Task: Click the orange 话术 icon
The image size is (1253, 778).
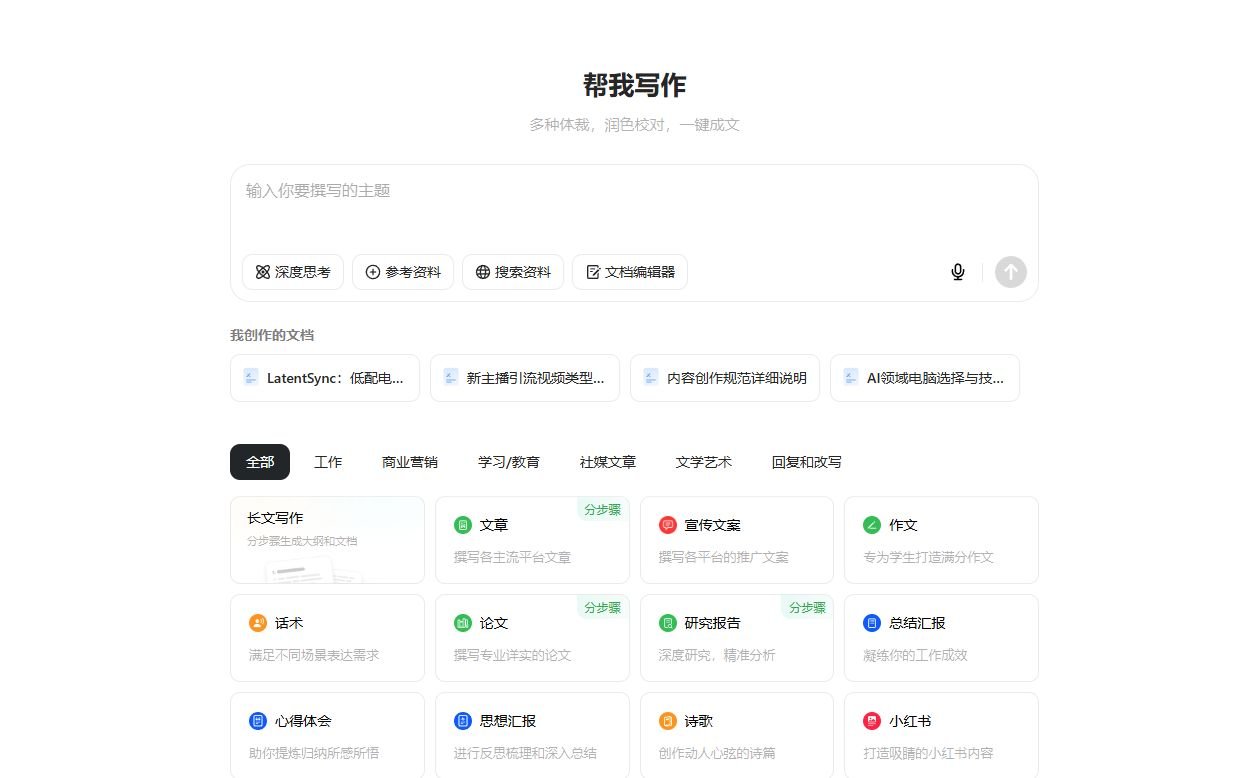Action: tap(258, 623)
